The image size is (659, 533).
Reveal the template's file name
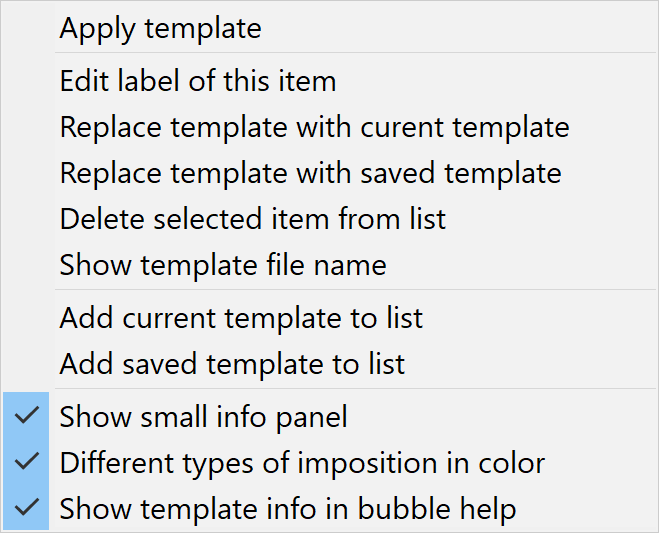click(222, 265)
